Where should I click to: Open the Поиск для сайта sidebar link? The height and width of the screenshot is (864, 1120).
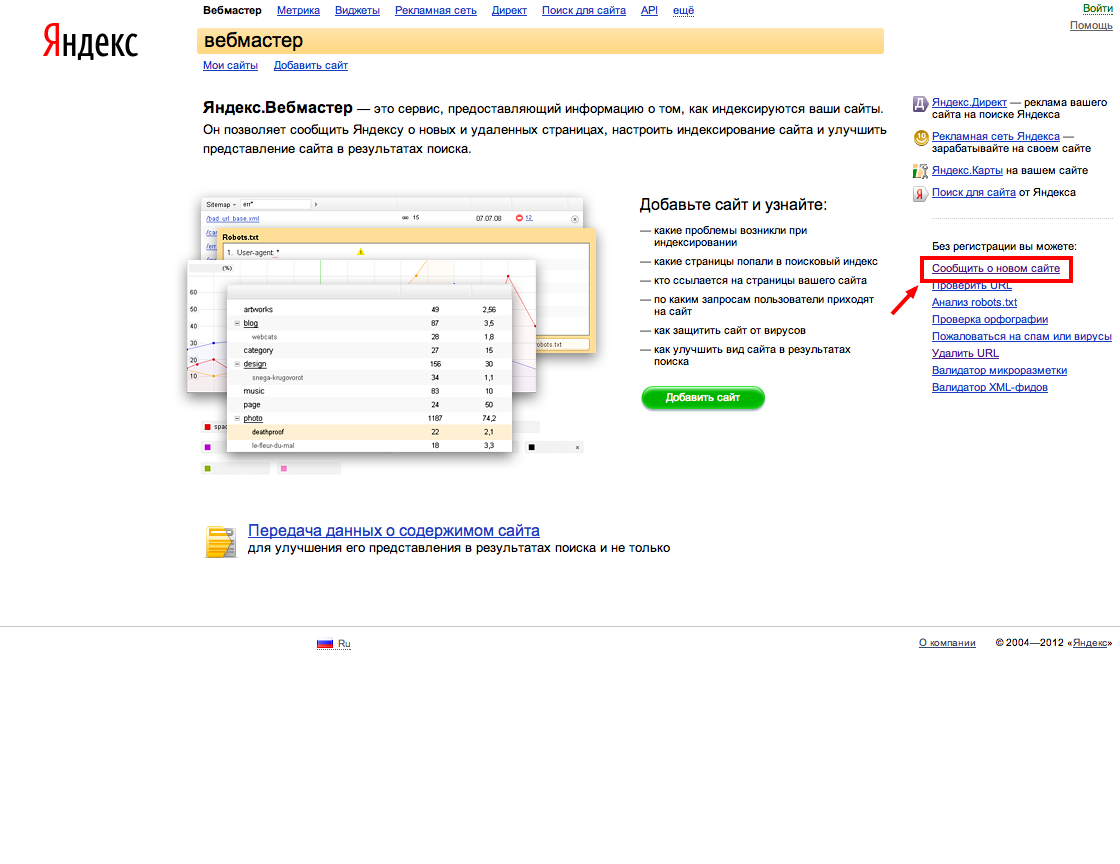[974, 193]
